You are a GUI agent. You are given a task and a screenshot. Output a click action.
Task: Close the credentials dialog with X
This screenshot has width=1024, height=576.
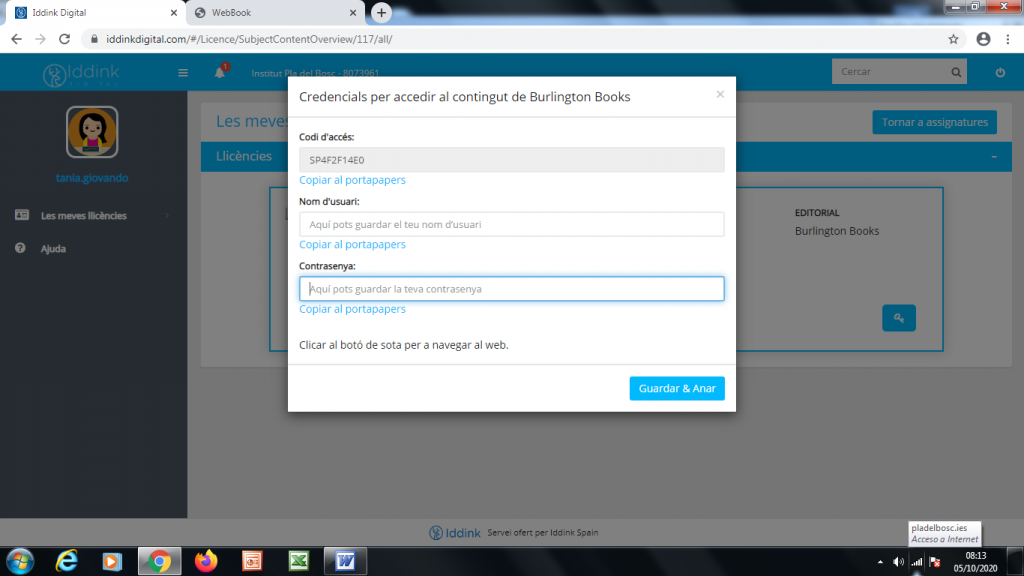tap(720, 95)
